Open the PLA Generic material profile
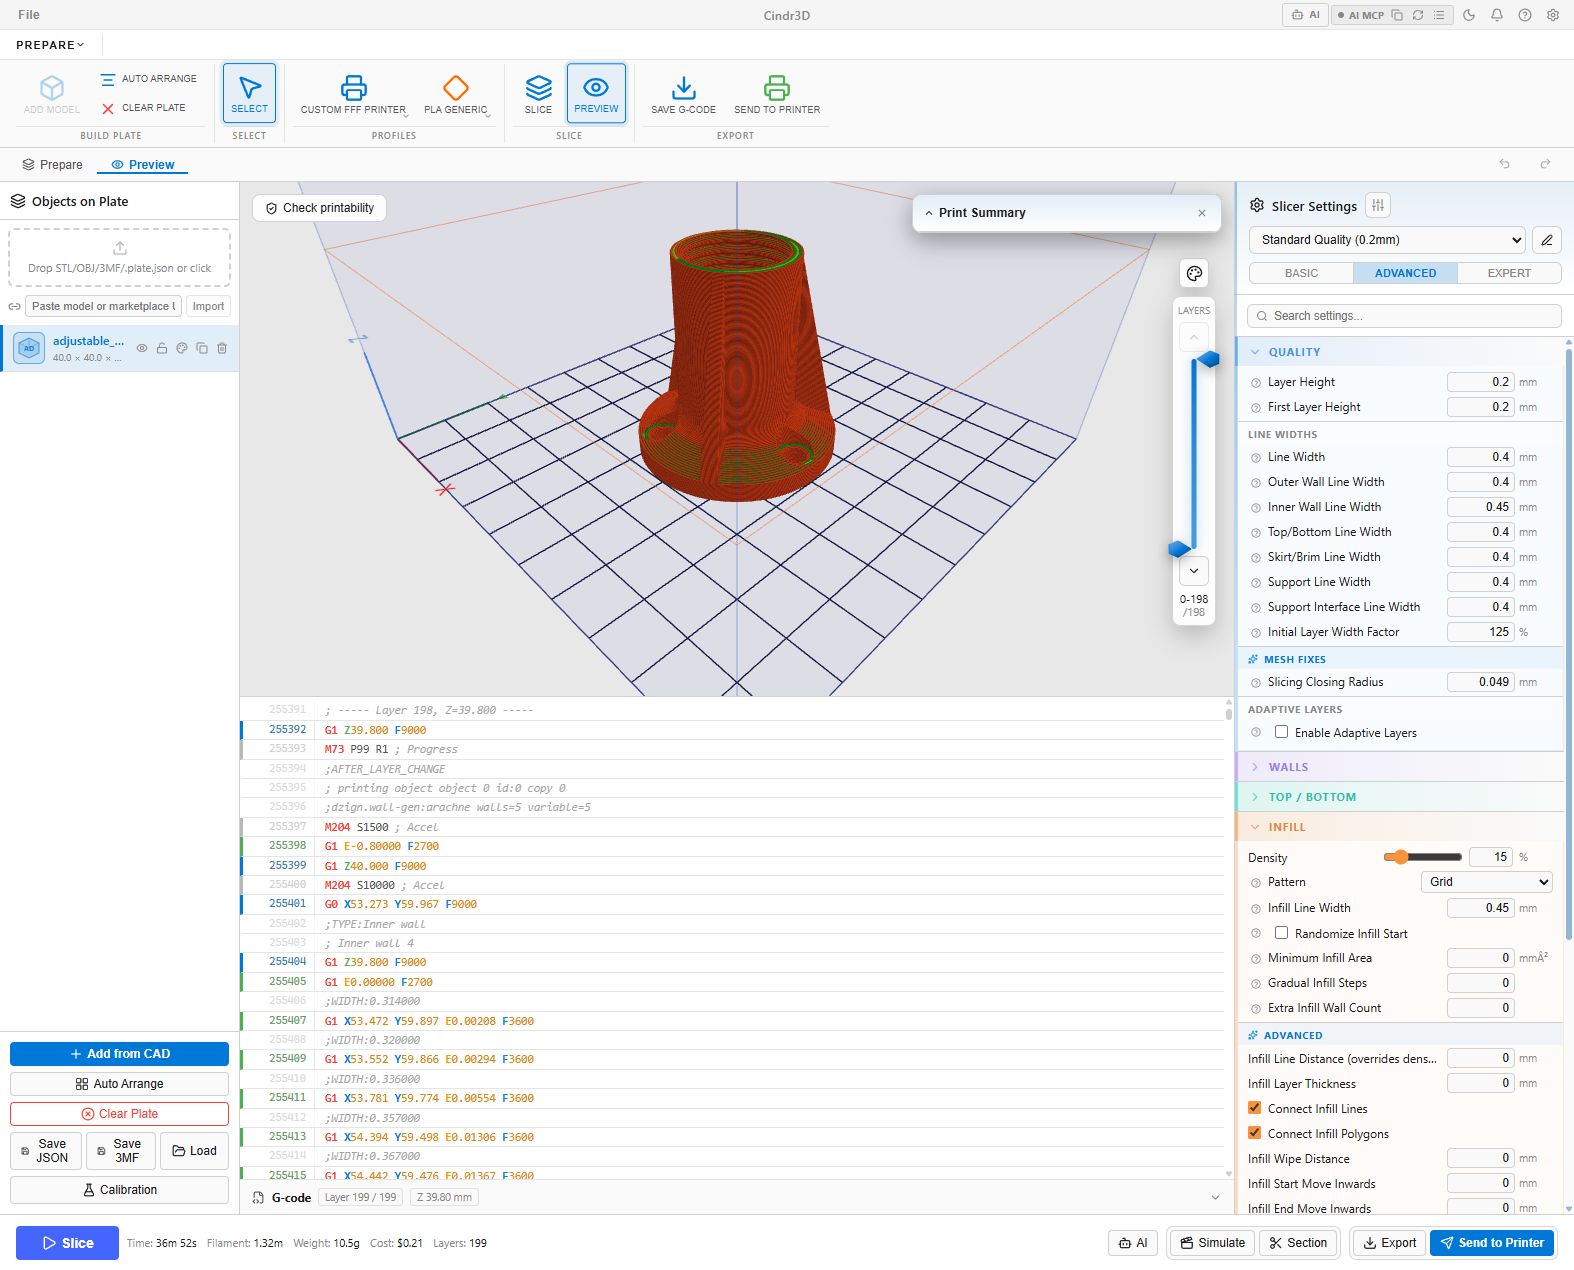Viewport: 1574px width, 1270px height. (456, 93)
